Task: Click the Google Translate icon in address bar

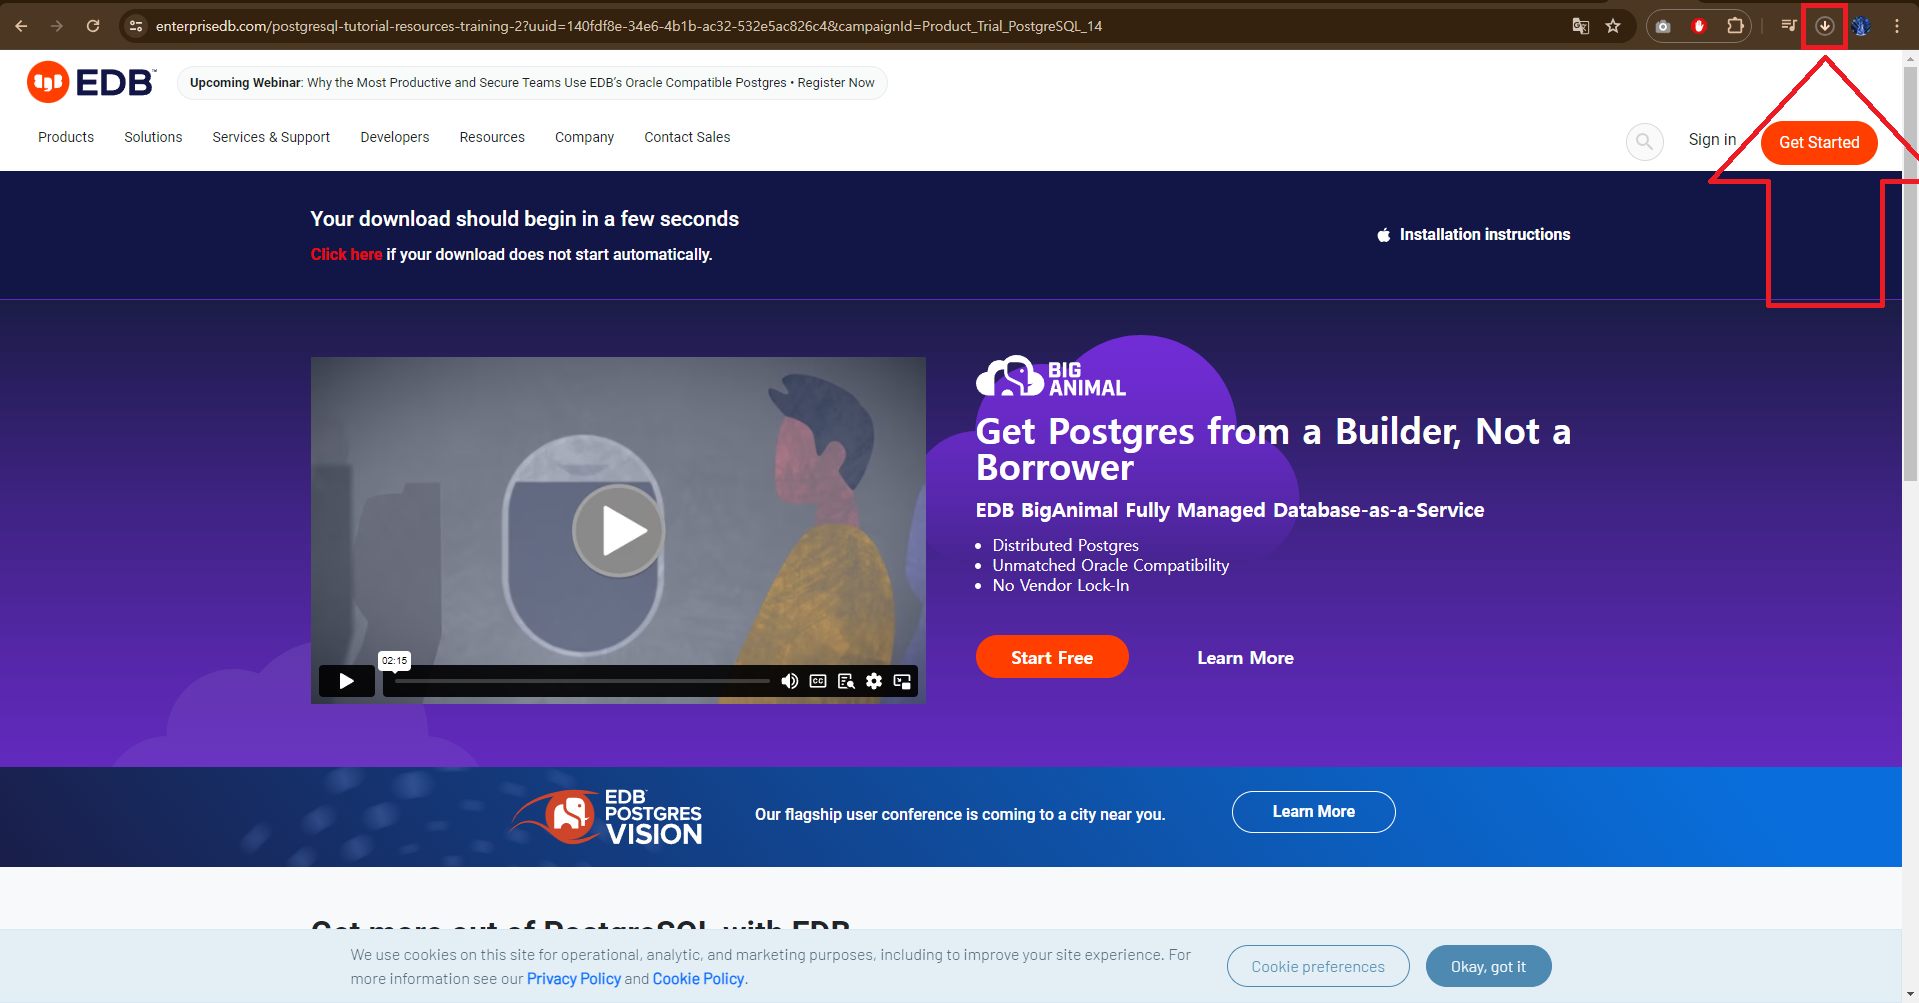Action: (1580, 26)
